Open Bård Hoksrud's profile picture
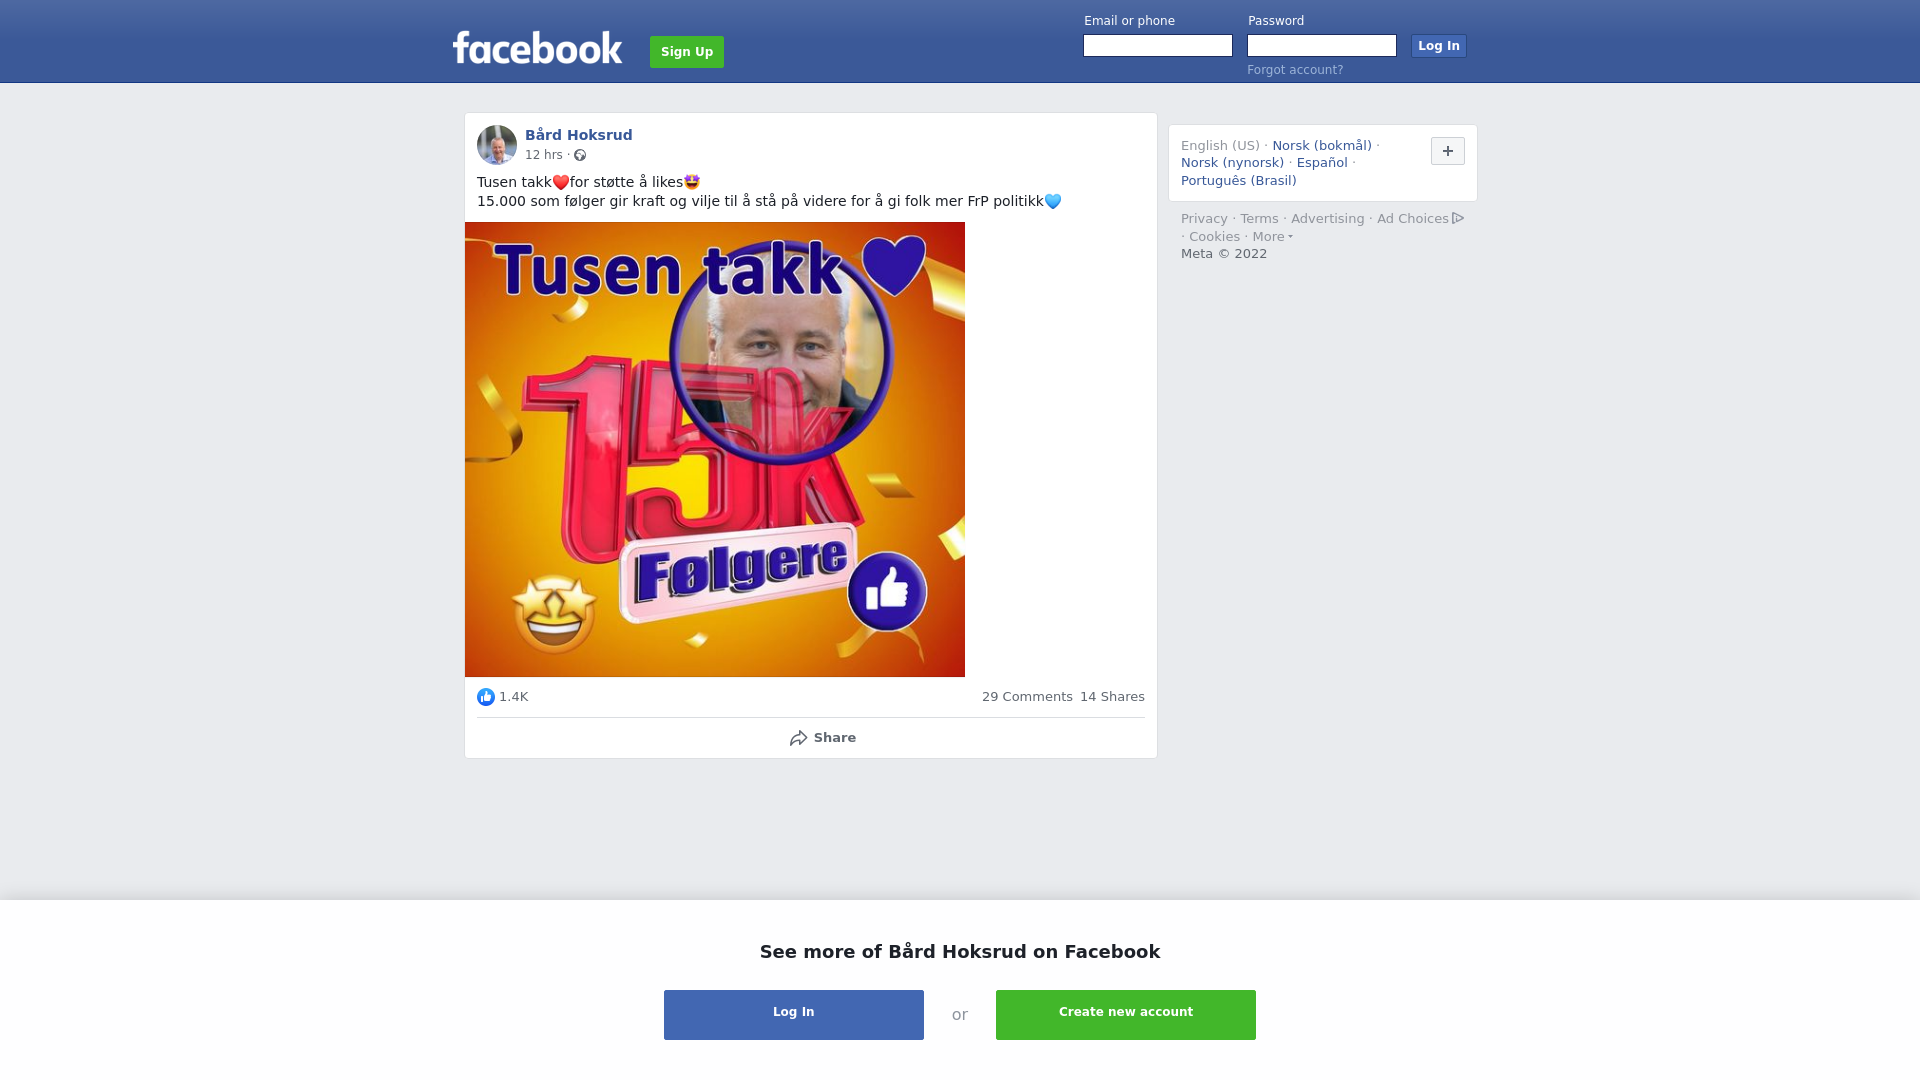 pyautogui.click(x=497, y=145)
